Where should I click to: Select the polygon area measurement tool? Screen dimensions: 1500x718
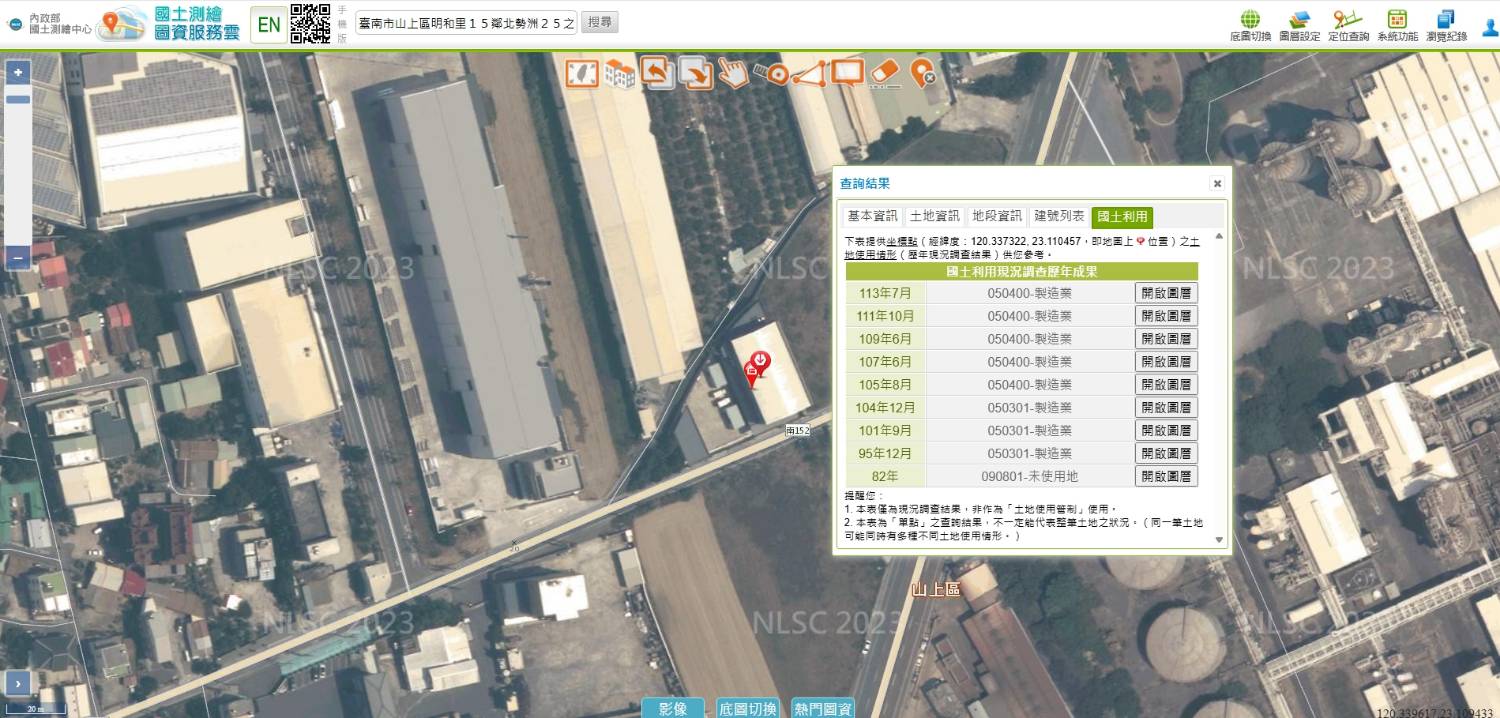click(809, 73)
